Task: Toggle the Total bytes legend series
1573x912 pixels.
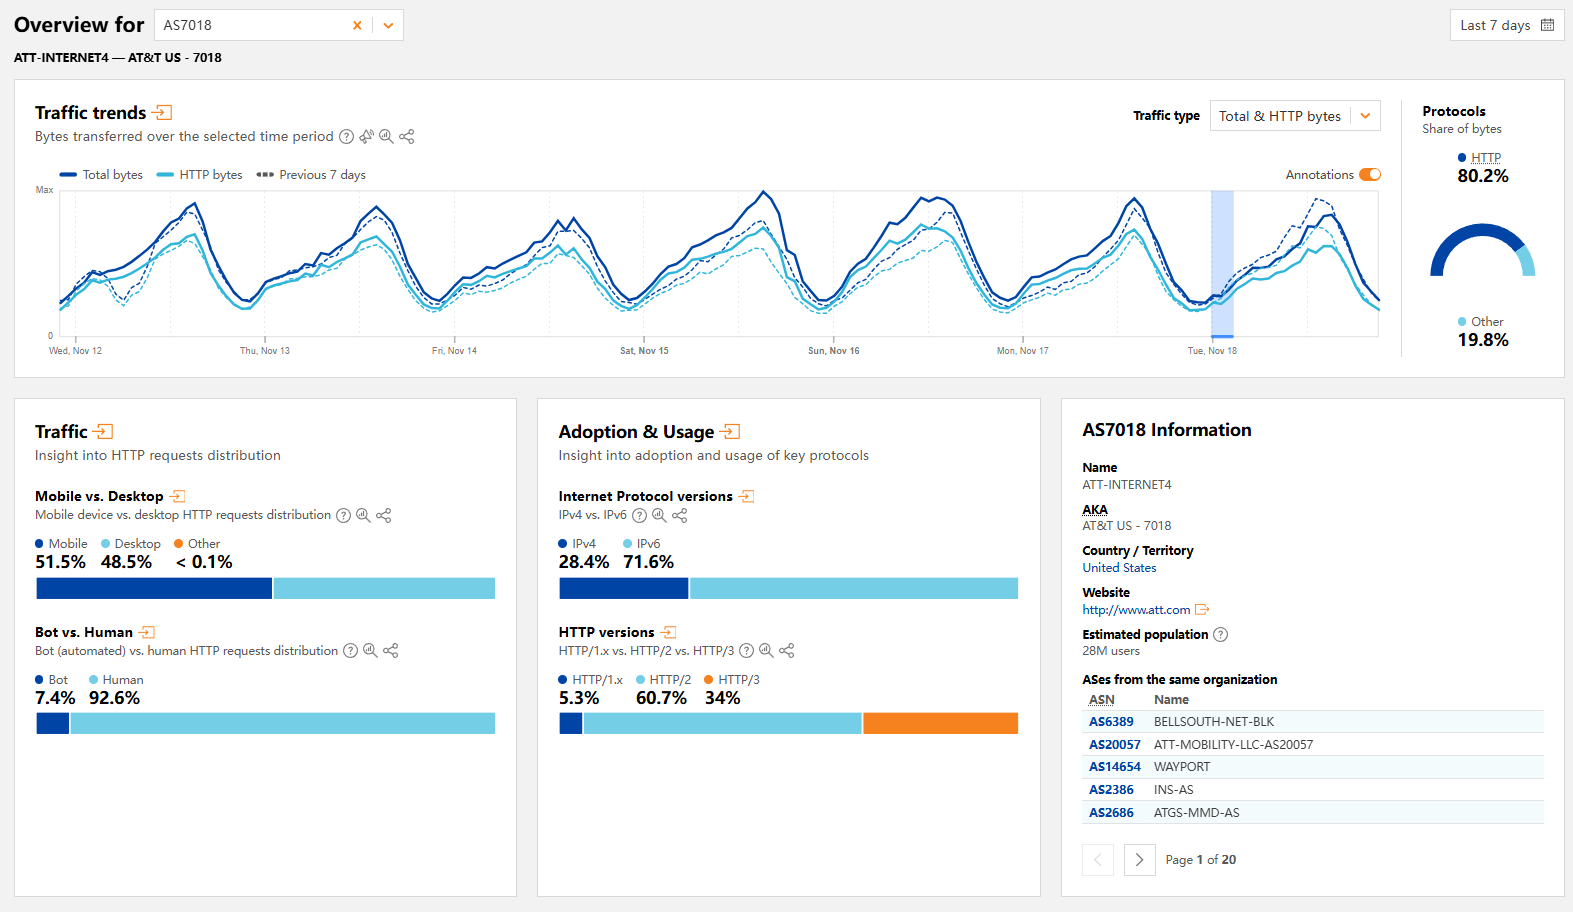Action: click(x=102, y=175)
